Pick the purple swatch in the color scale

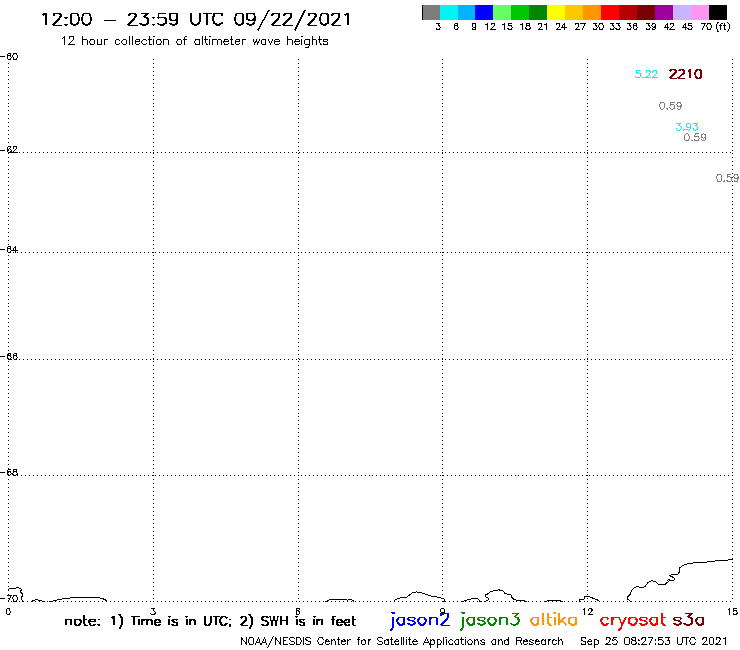(x=664, y=12)
